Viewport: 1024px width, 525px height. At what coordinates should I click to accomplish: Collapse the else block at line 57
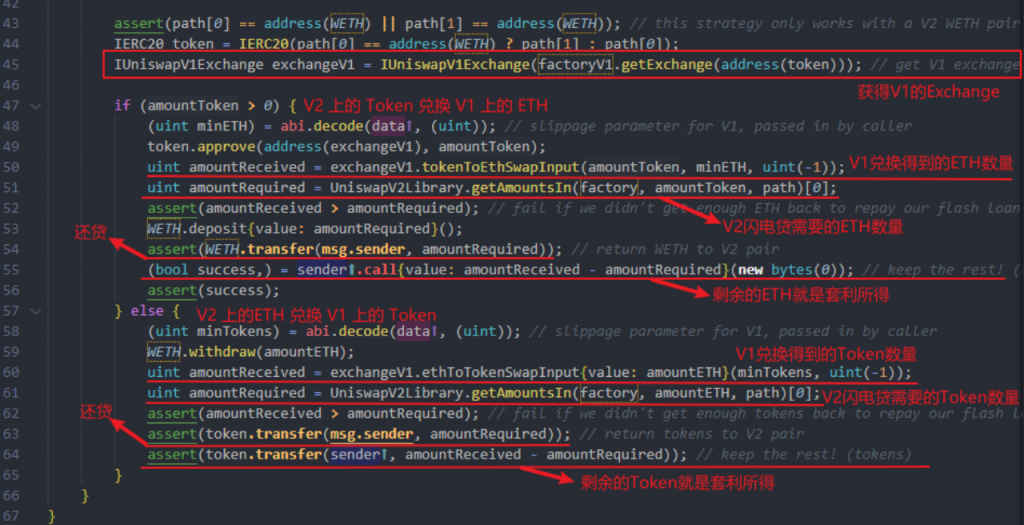coord(35,311)
